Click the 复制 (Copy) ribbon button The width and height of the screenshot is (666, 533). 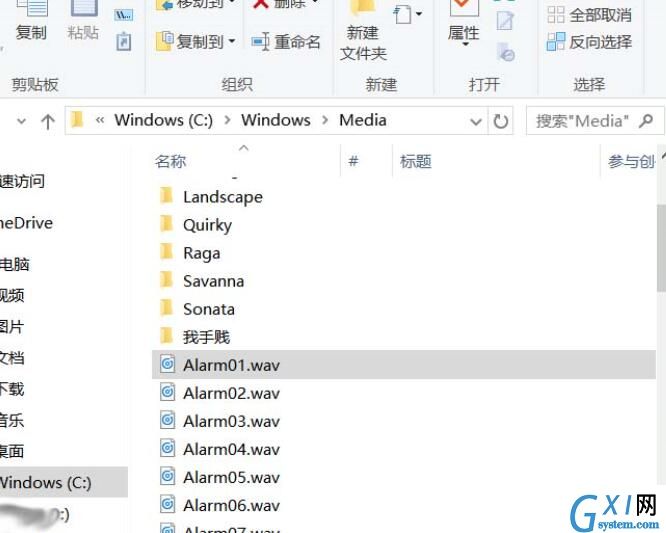tap(31, 21)
